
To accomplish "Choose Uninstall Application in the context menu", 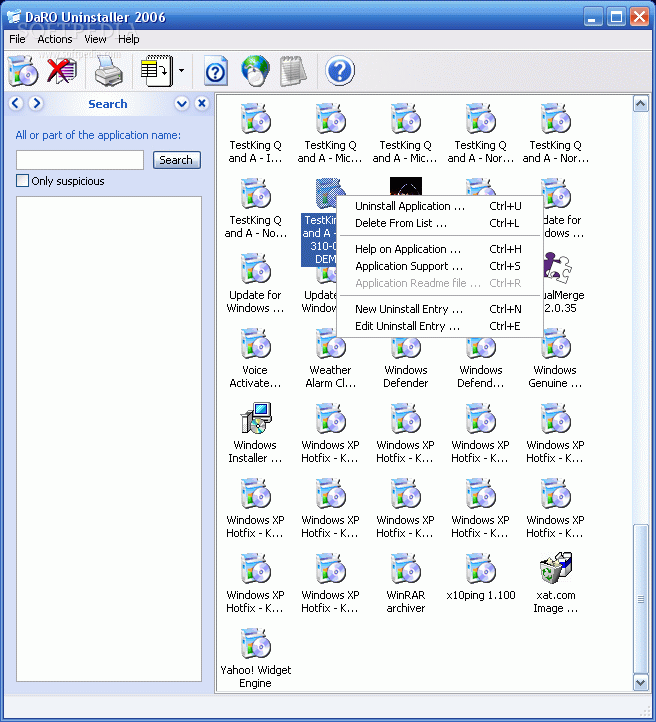I will pos(440,206).
